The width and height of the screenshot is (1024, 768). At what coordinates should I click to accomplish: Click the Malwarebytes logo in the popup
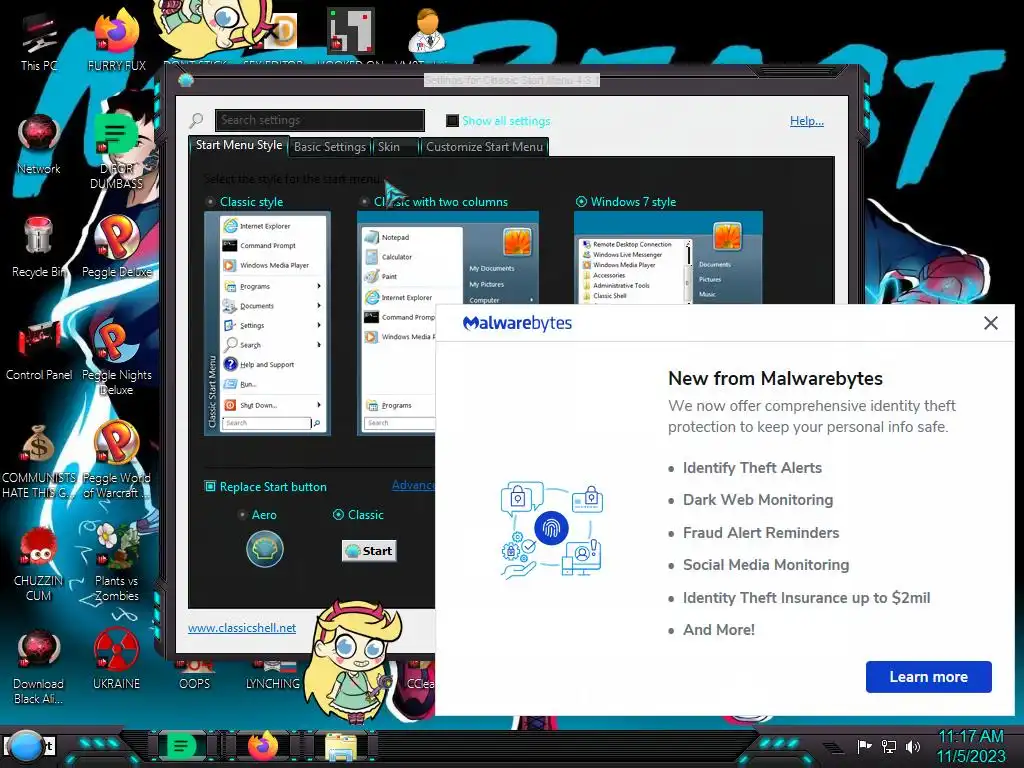click(x=517, y=323)
